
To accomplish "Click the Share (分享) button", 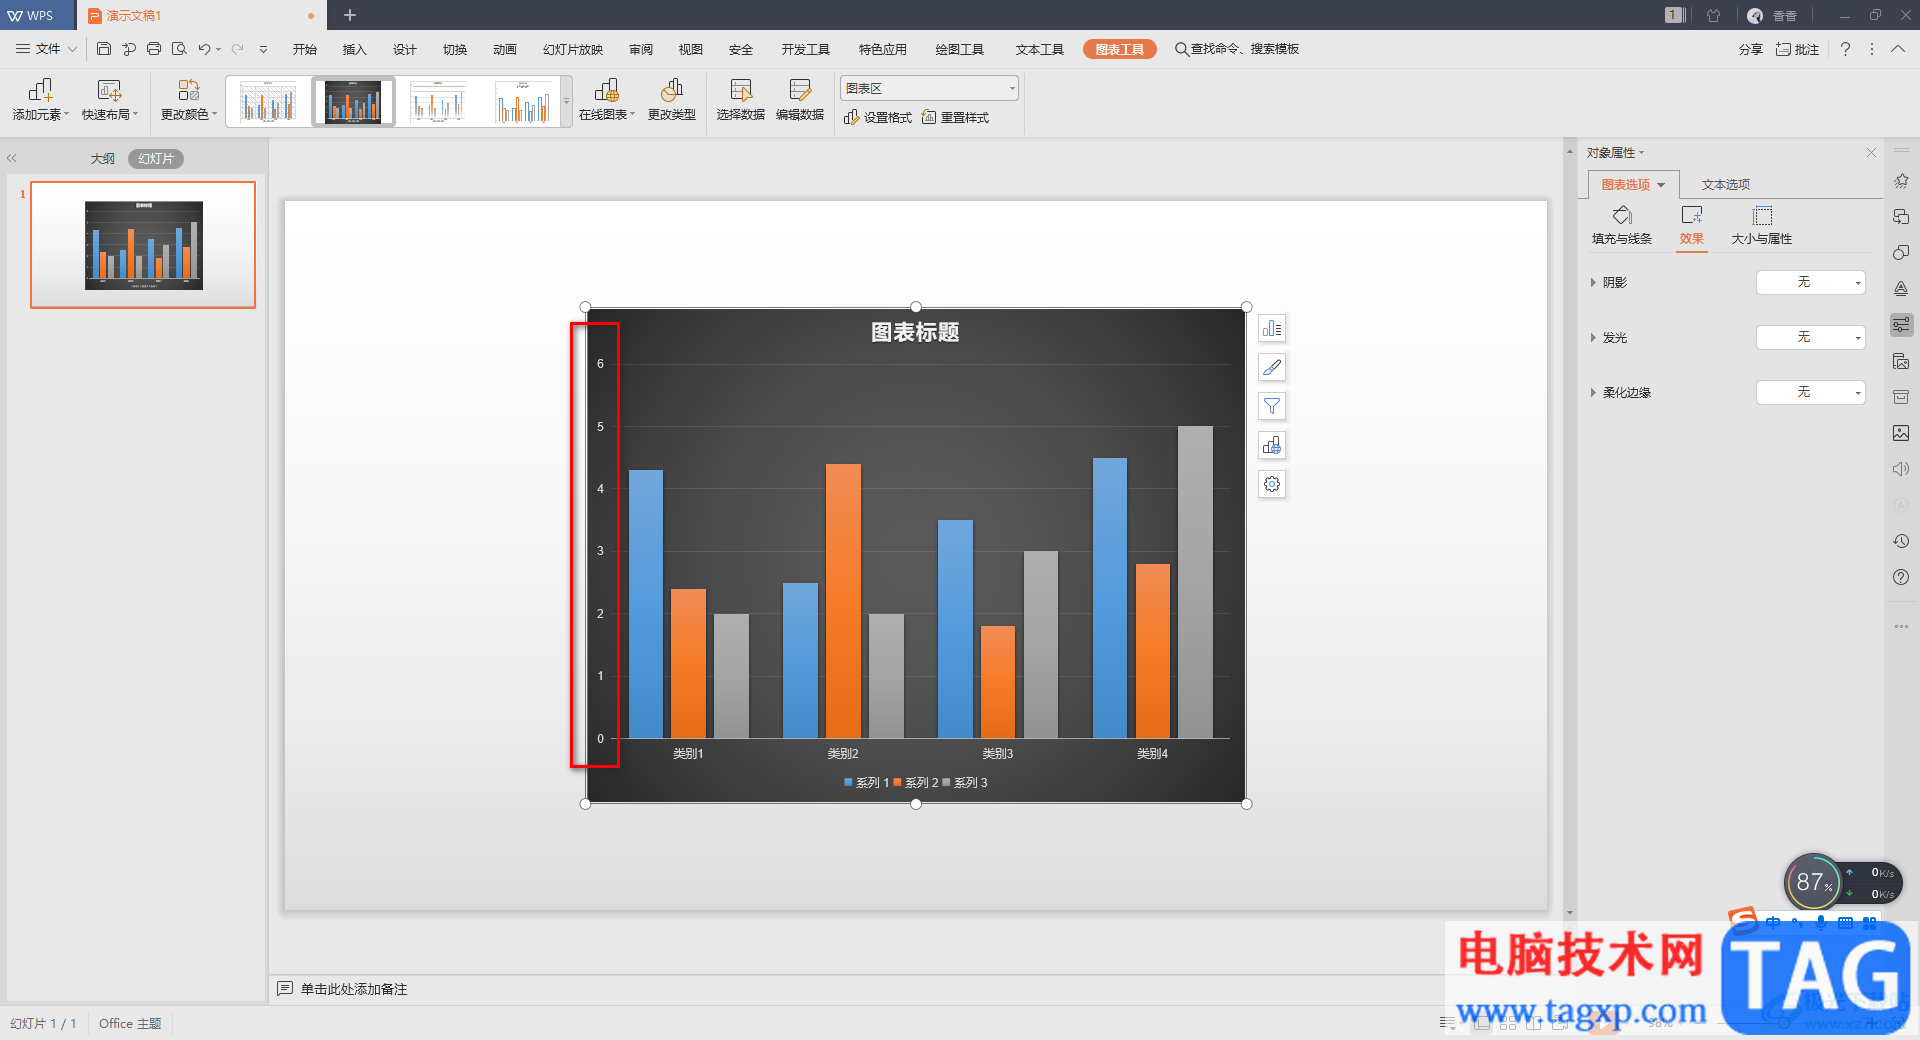I will pyautogui.click(x=1750, y=49).
